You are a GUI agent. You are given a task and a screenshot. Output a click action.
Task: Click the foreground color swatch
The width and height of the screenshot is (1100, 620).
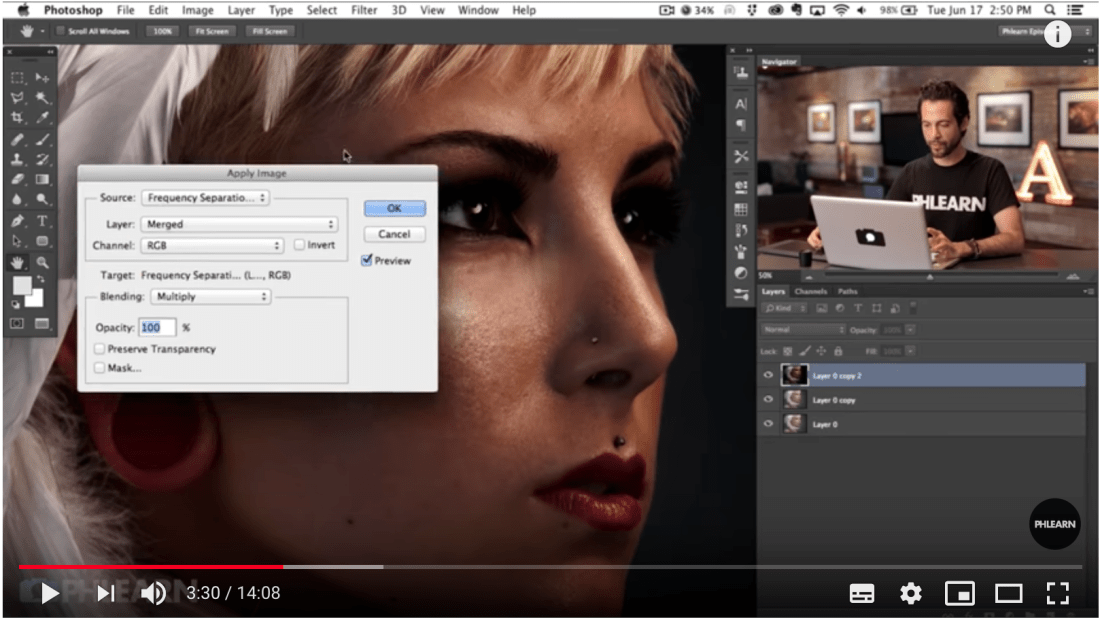pyautogui.click(x=22, y=284)
